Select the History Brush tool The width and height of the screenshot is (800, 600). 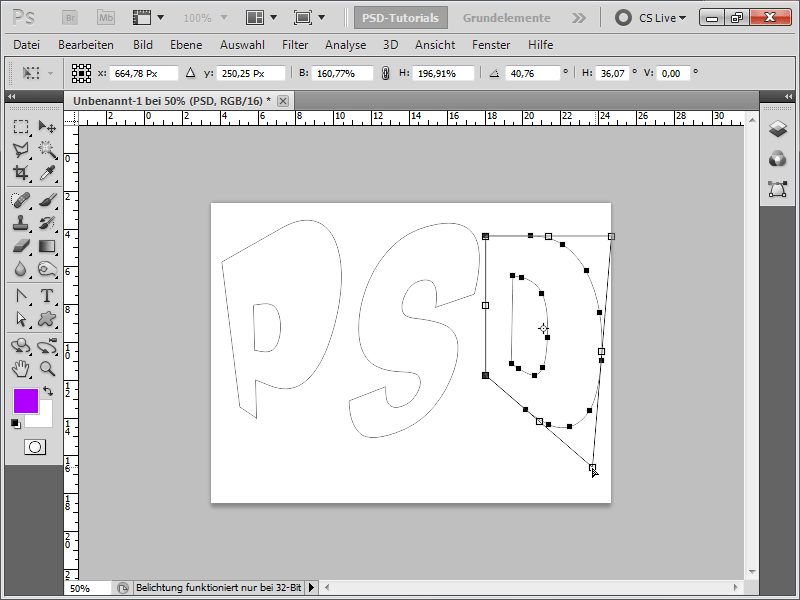point(47,223)
